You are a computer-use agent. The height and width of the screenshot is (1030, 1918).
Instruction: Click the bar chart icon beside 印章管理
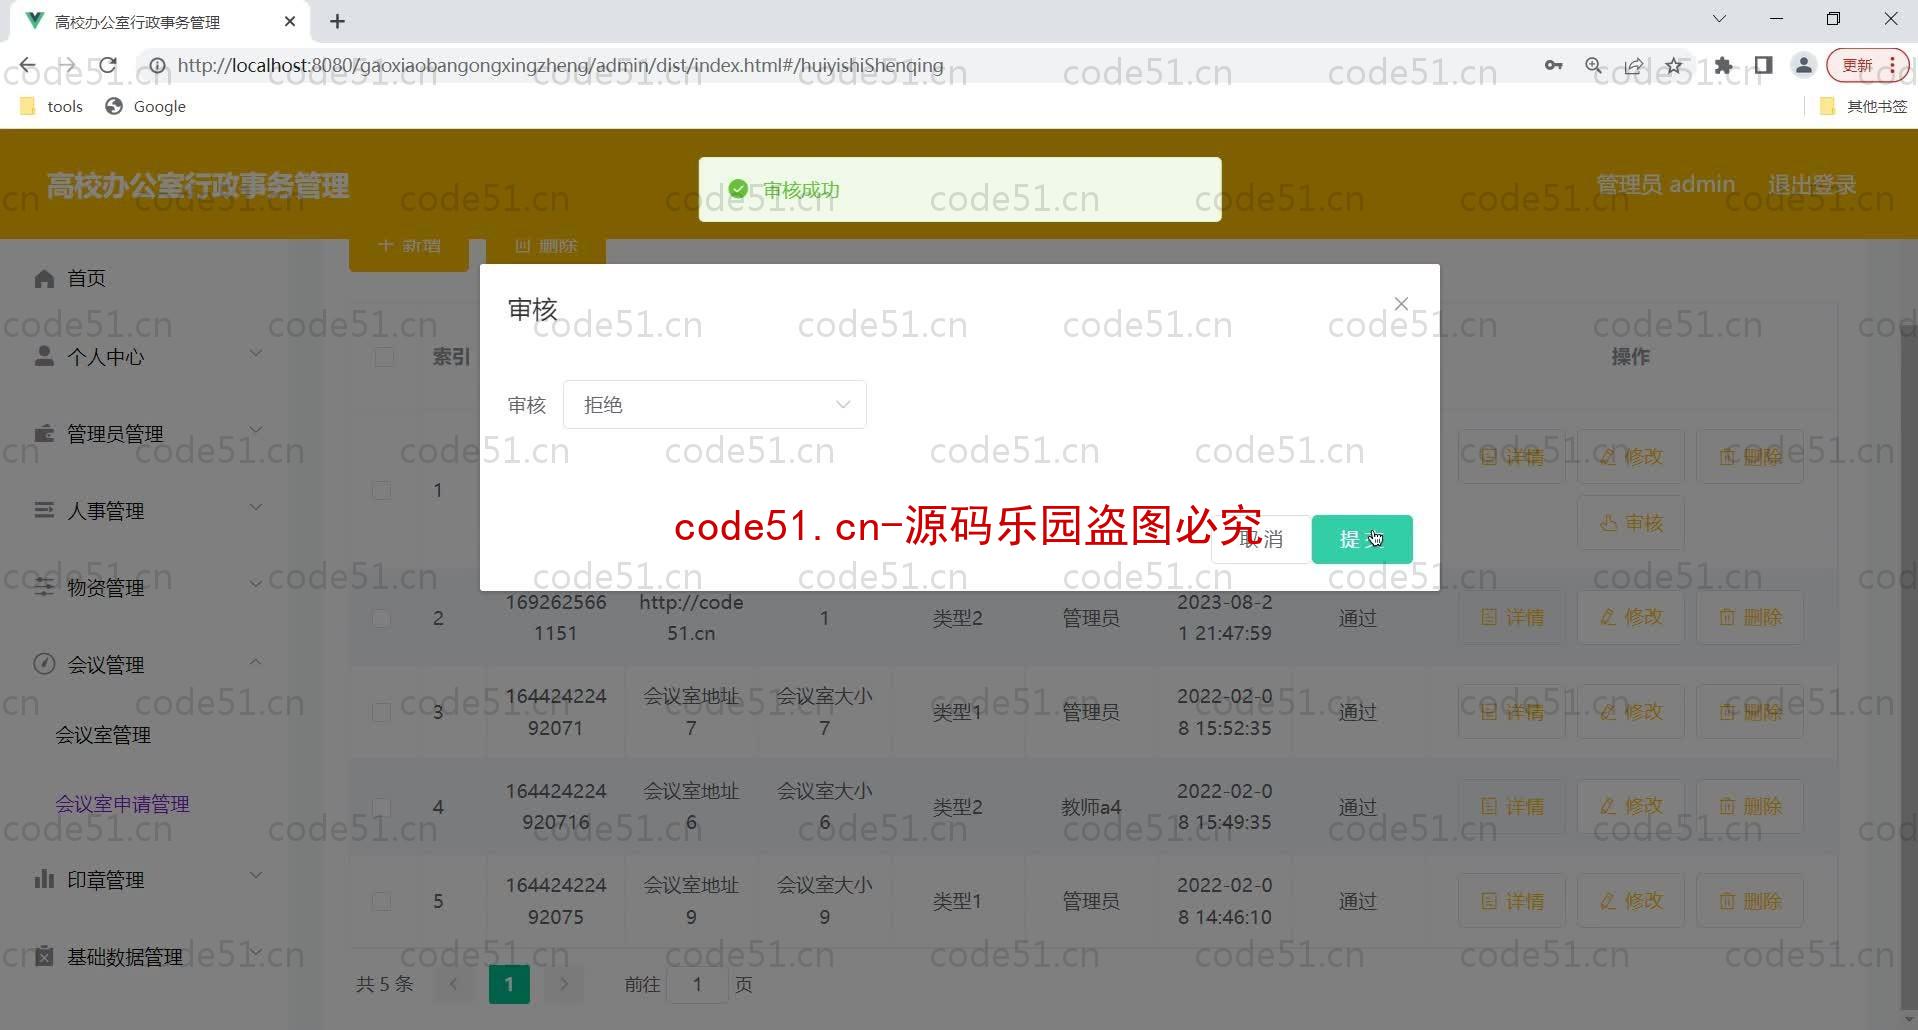coord(44,879)
